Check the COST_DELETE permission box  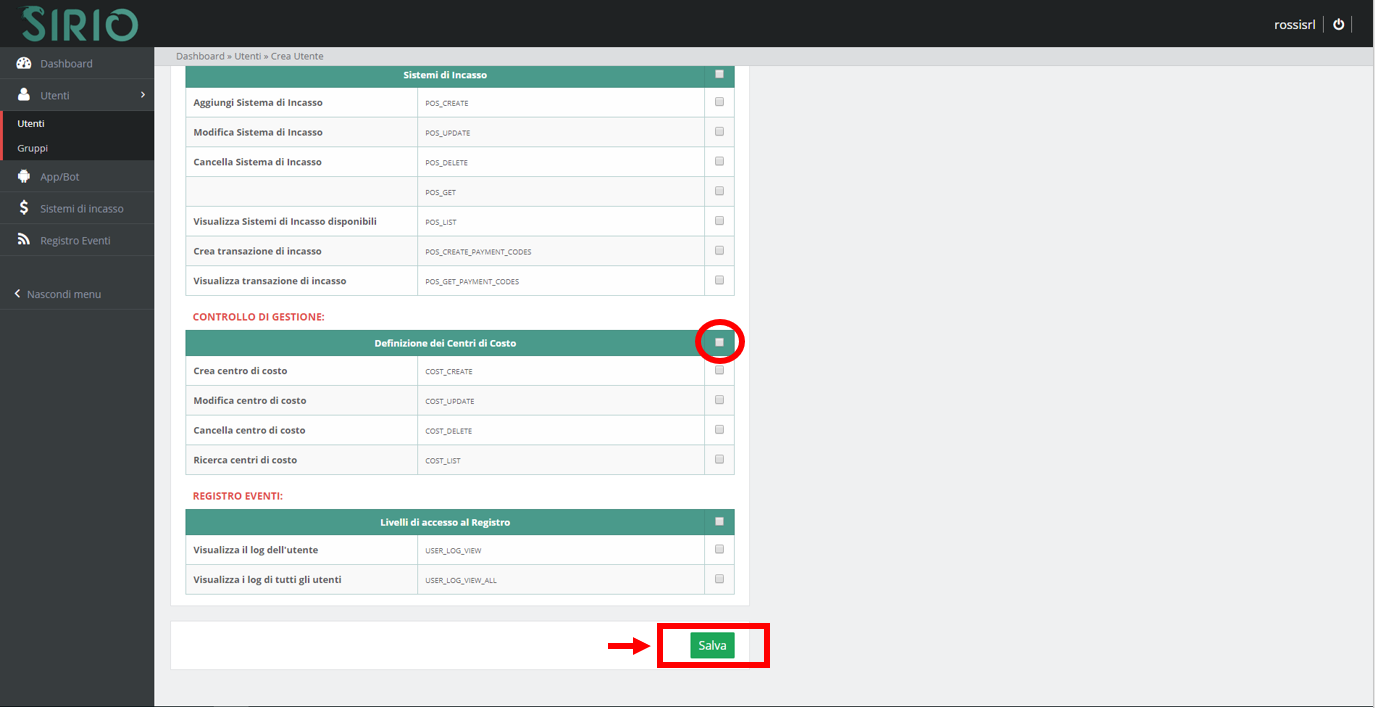click(x=719, y=430)
